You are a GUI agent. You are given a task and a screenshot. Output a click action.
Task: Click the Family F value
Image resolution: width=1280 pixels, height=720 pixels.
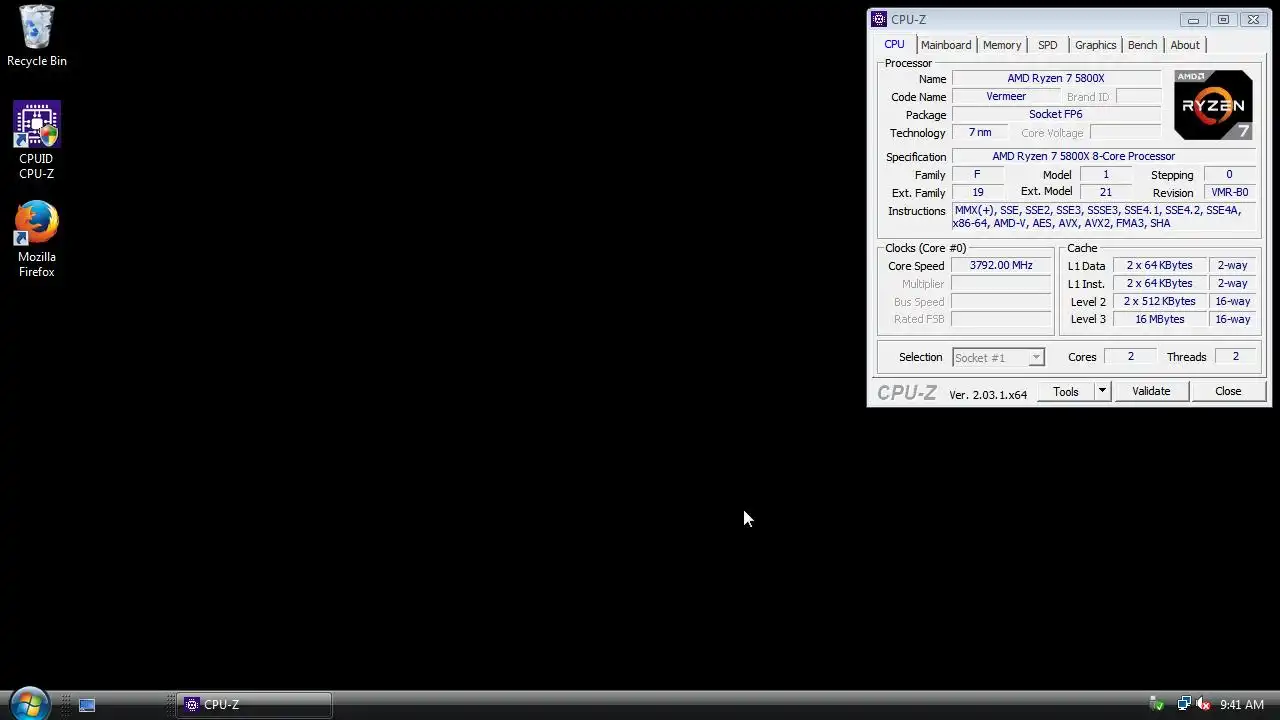point(977,174)
